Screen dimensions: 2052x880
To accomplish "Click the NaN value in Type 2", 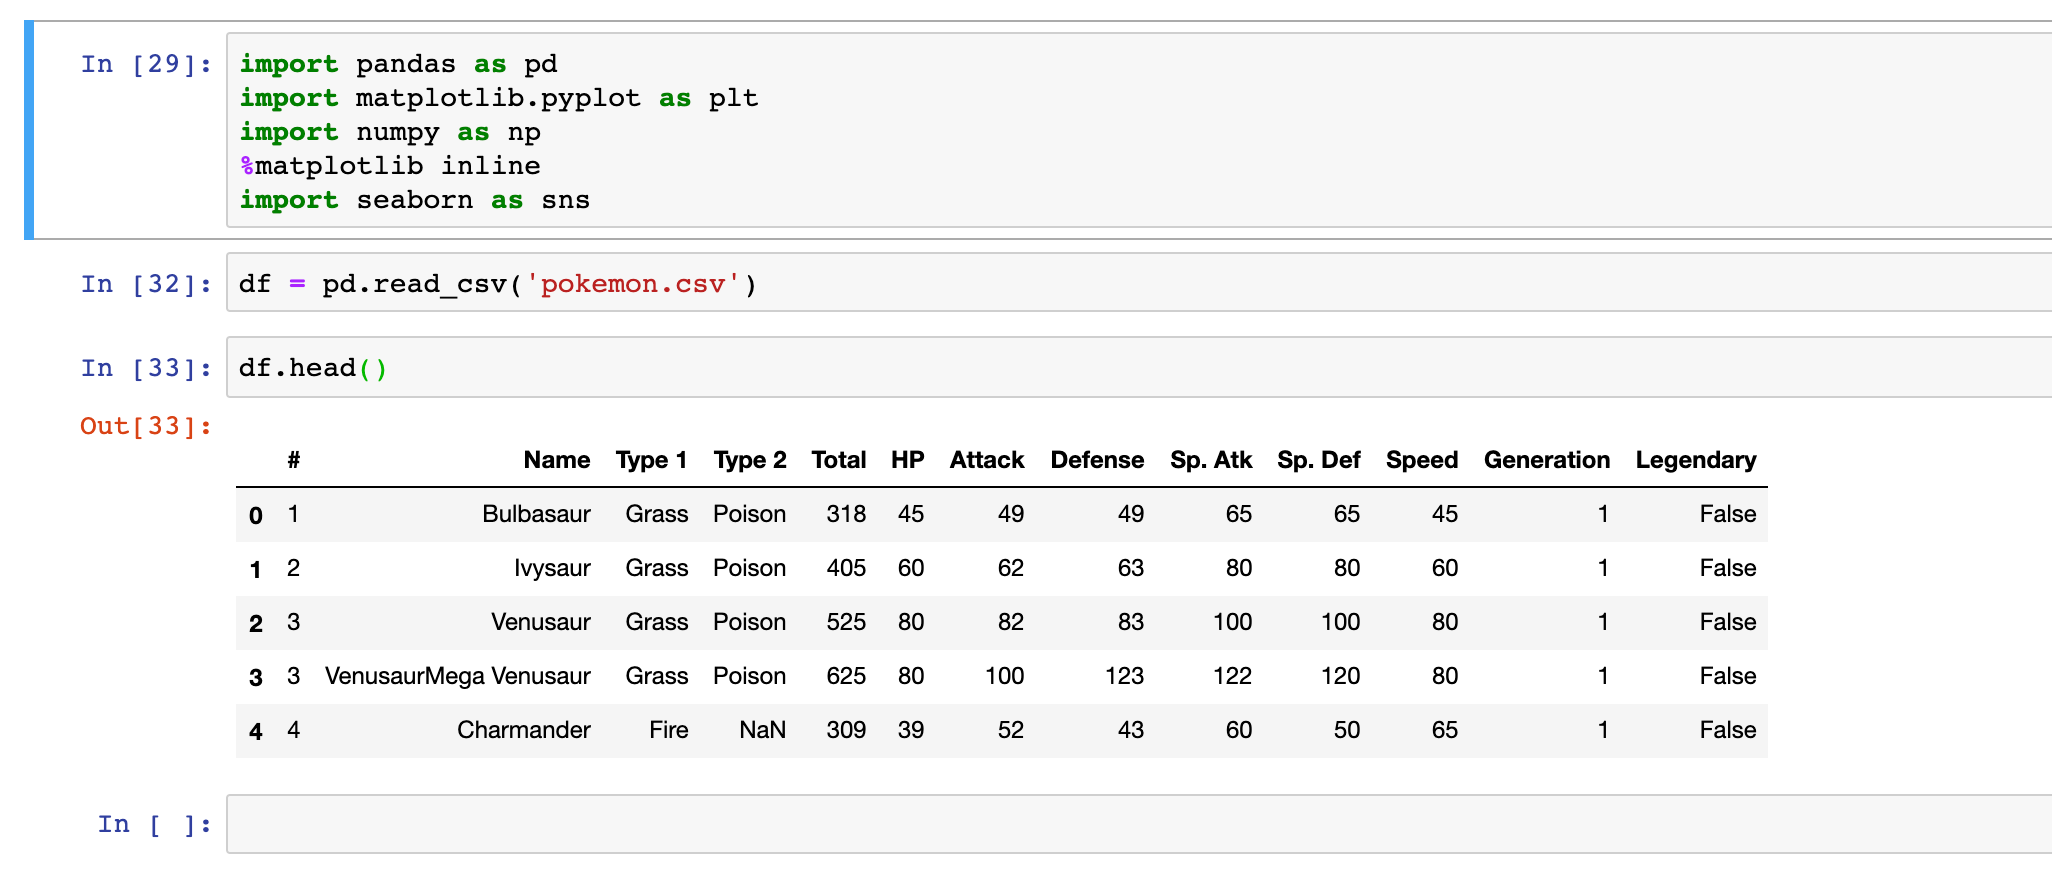I will click(762, 730).
